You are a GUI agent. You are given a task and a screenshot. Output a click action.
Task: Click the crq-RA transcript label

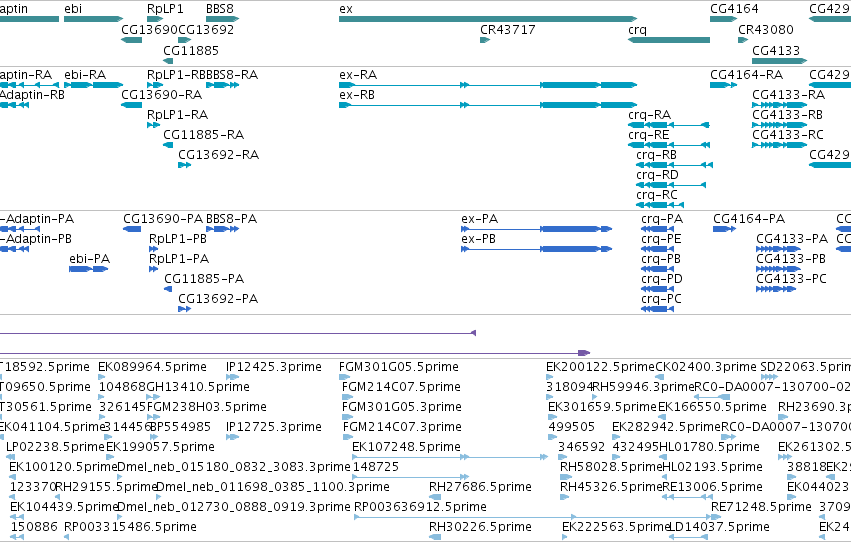coord(650,115)
